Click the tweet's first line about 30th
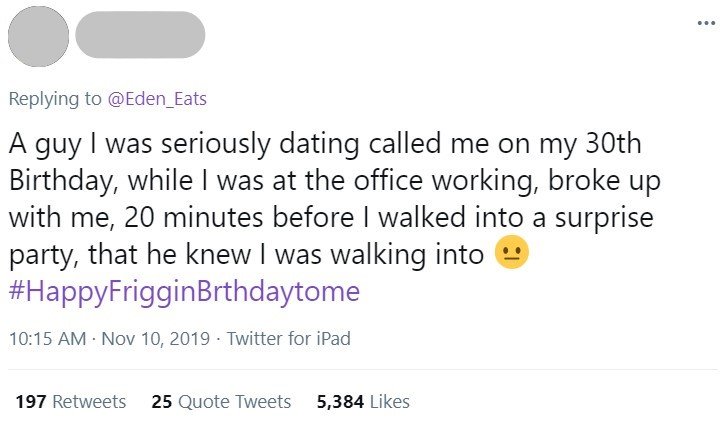This screenshot has width=728, height=425. [x=325, y=143]
